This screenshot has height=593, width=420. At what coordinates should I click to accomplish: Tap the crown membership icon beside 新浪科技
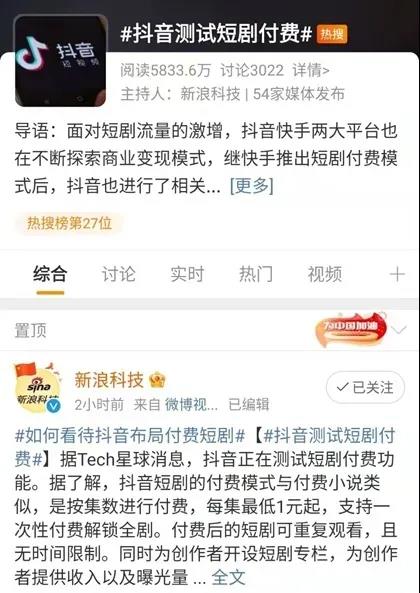[157, 380]
